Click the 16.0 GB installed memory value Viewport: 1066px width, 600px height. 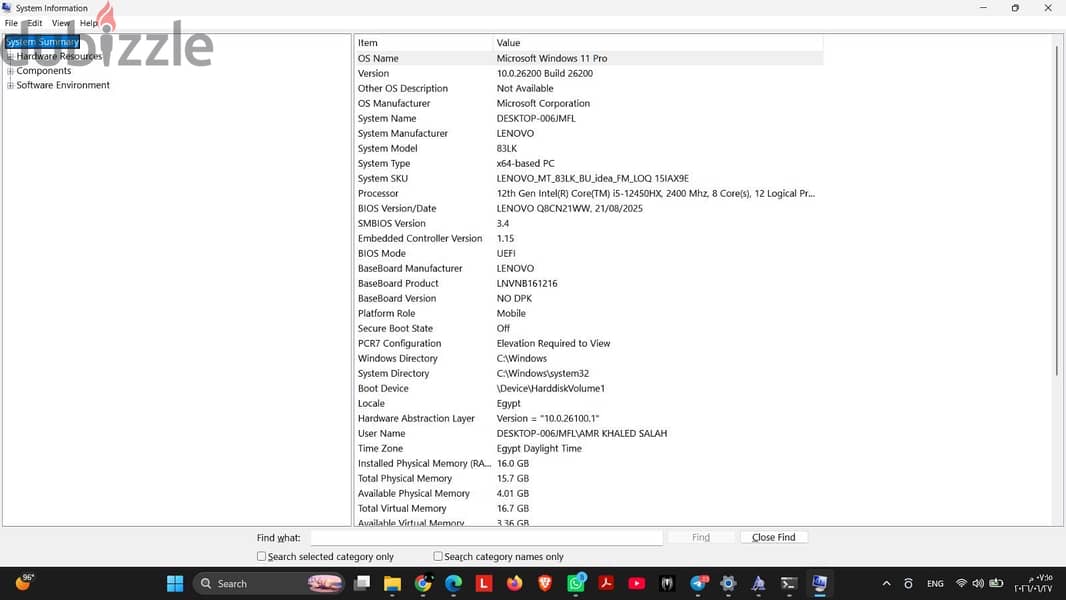click(x=513, y=463)
